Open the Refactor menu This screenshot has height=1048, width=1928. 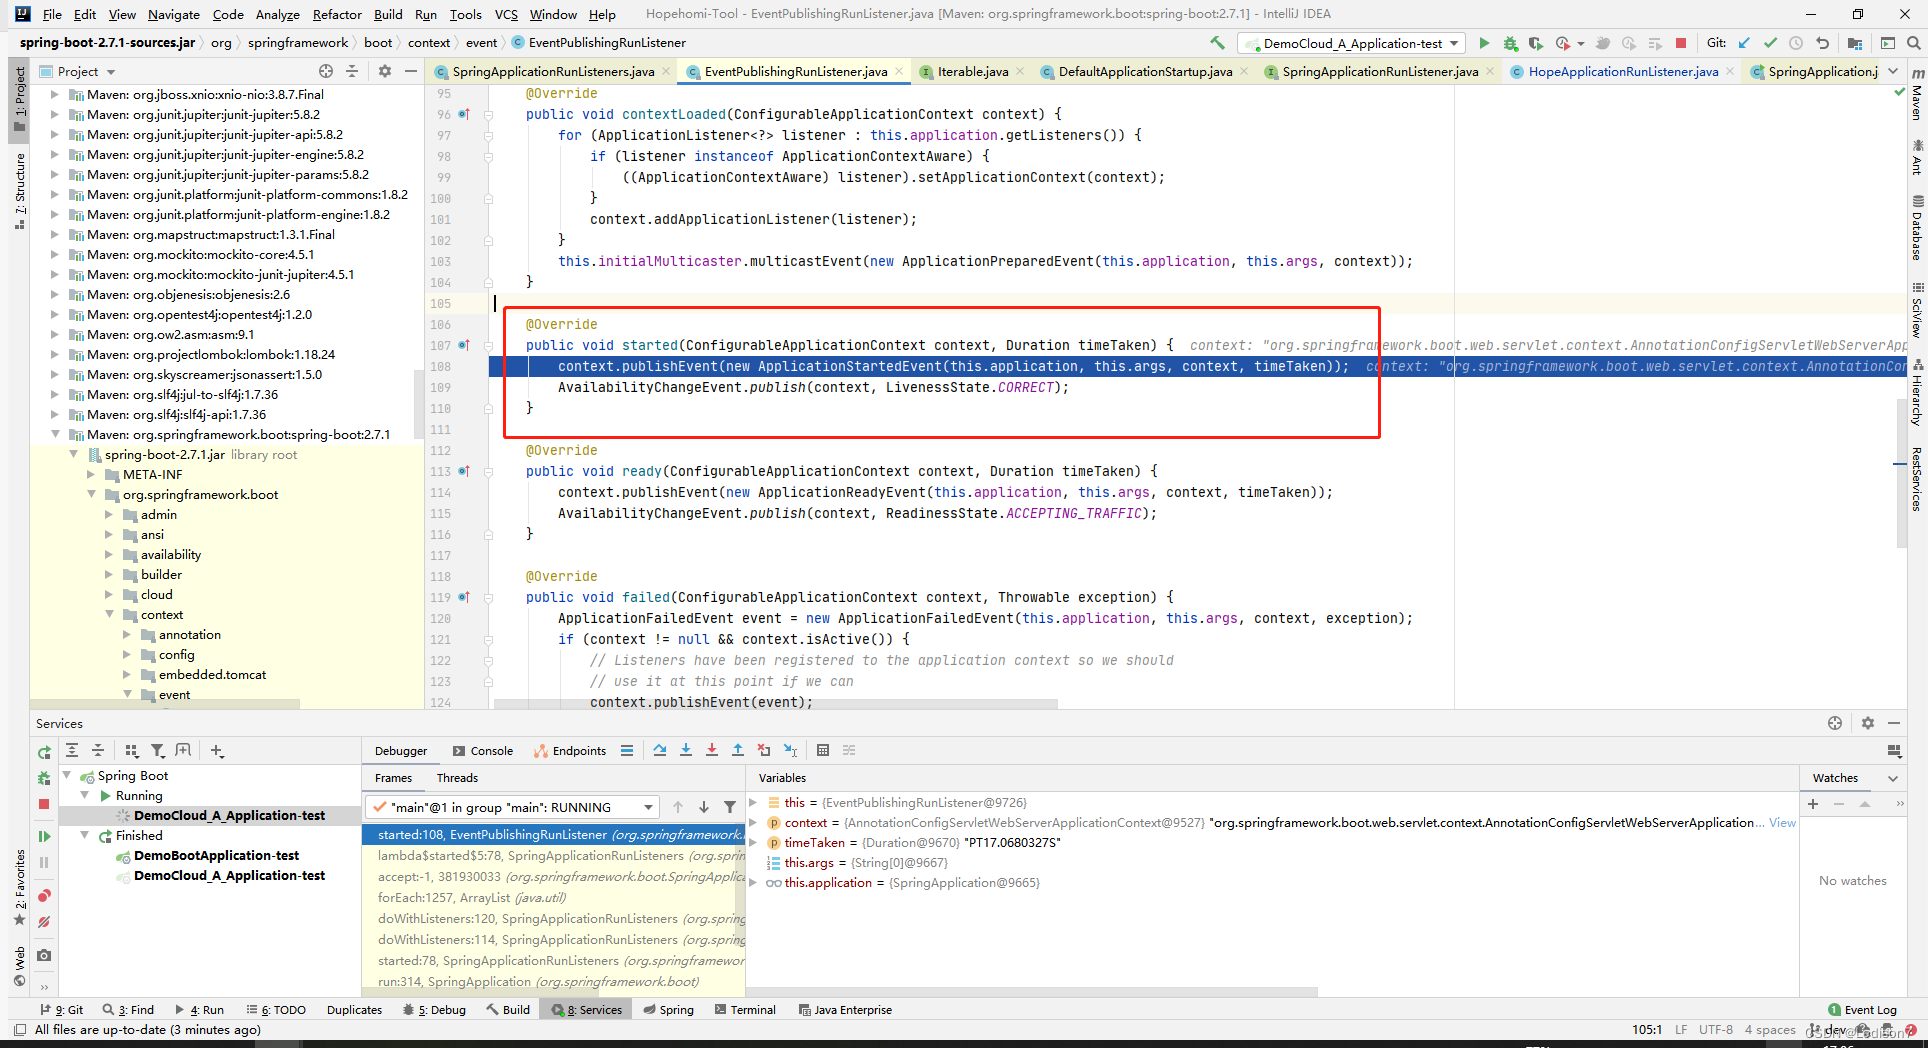pyautogui.click(x=337, y=14)
